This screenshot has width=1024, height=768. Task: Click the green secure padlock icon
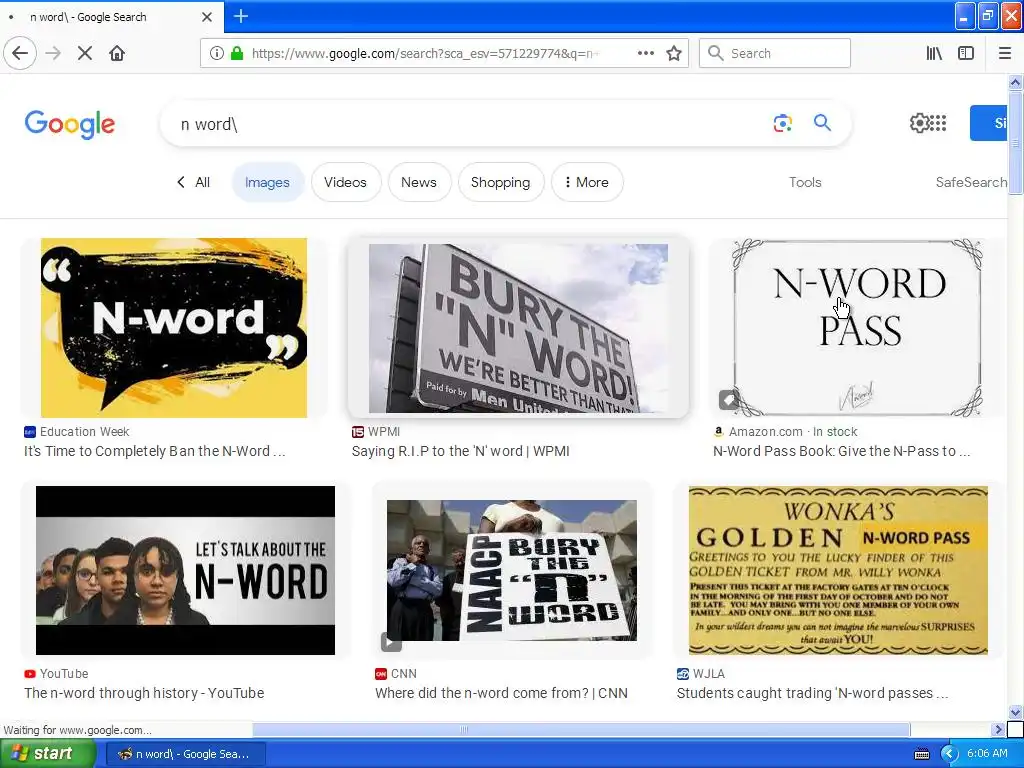[x=237, y=53]
